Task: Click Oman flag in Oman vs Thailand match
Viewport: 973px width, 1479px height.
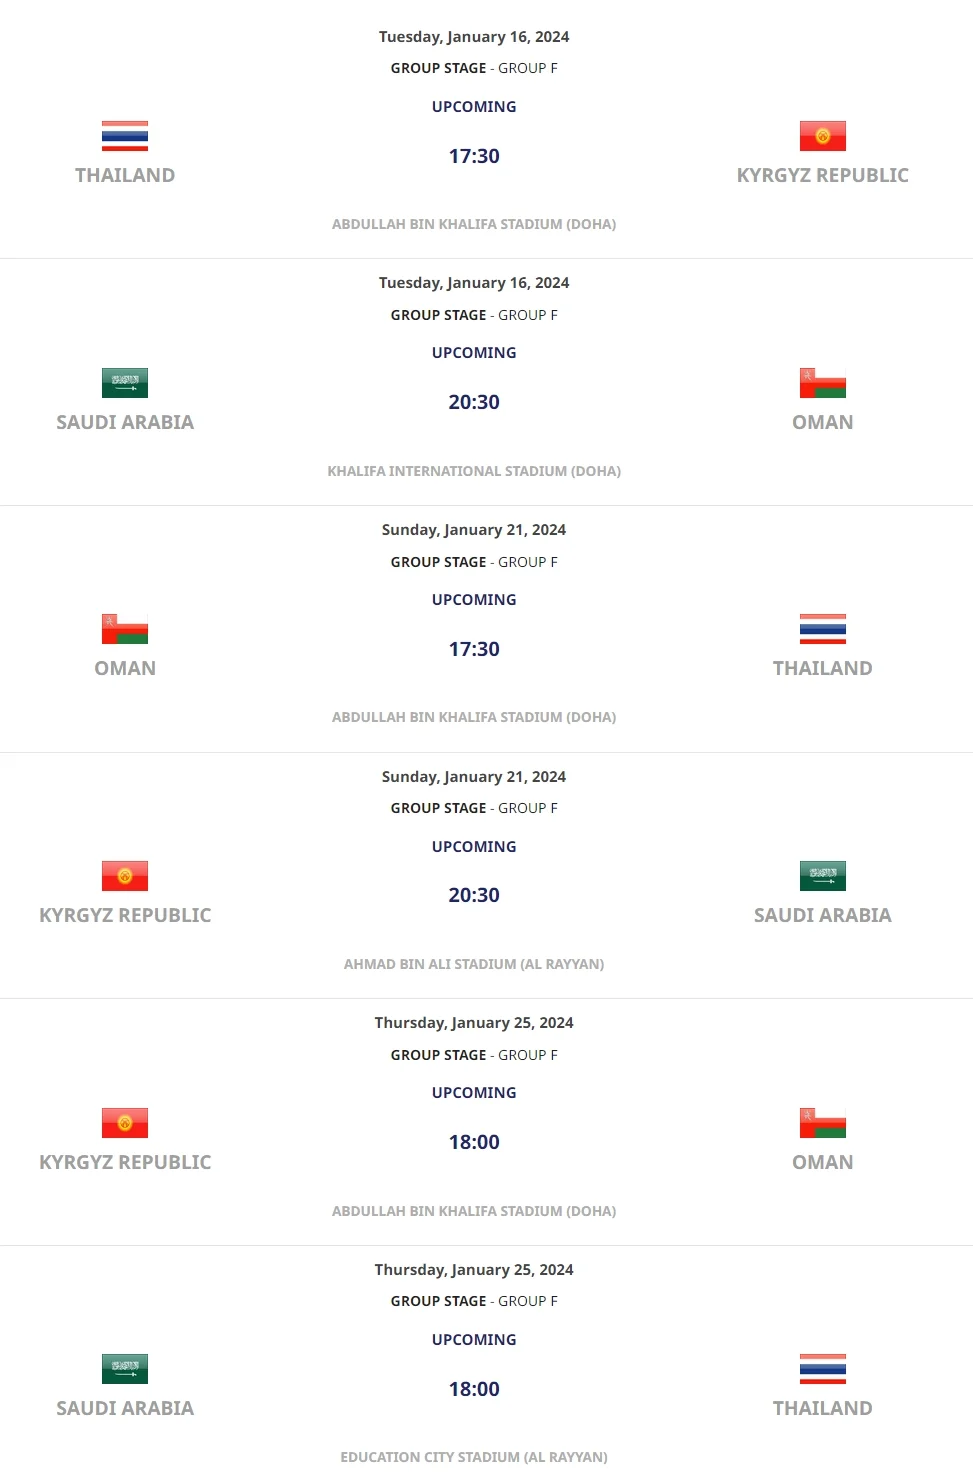Action: coord(125,629)
